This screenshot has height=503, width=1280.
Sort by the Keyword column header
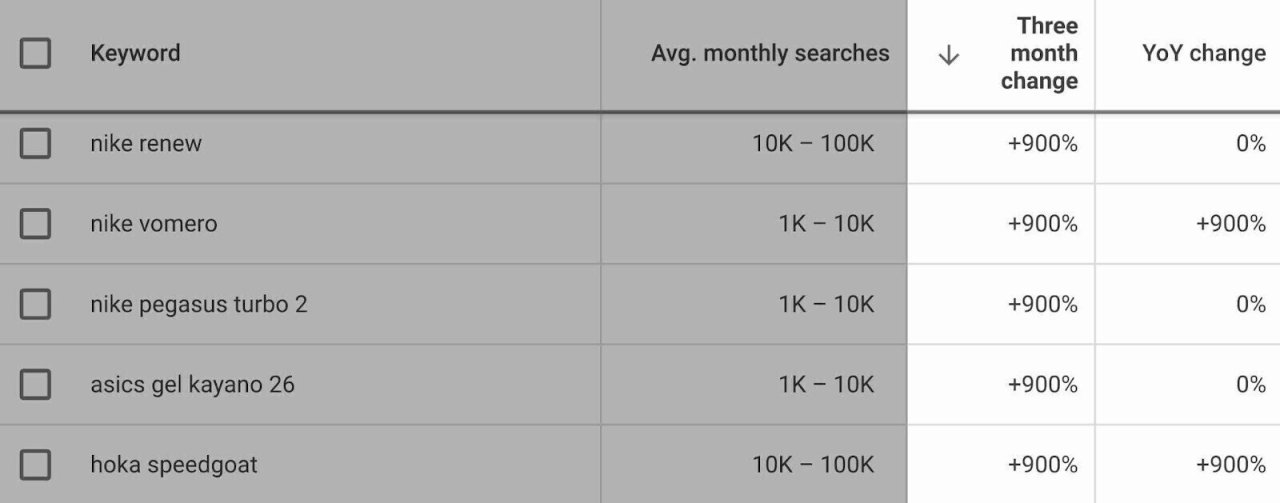coord(135,53)
